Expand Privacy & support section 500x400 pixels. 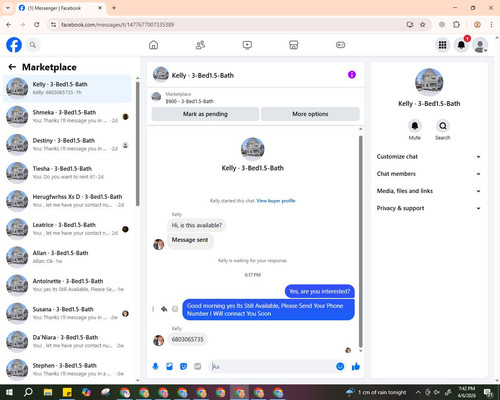click(x=429, y=208)
